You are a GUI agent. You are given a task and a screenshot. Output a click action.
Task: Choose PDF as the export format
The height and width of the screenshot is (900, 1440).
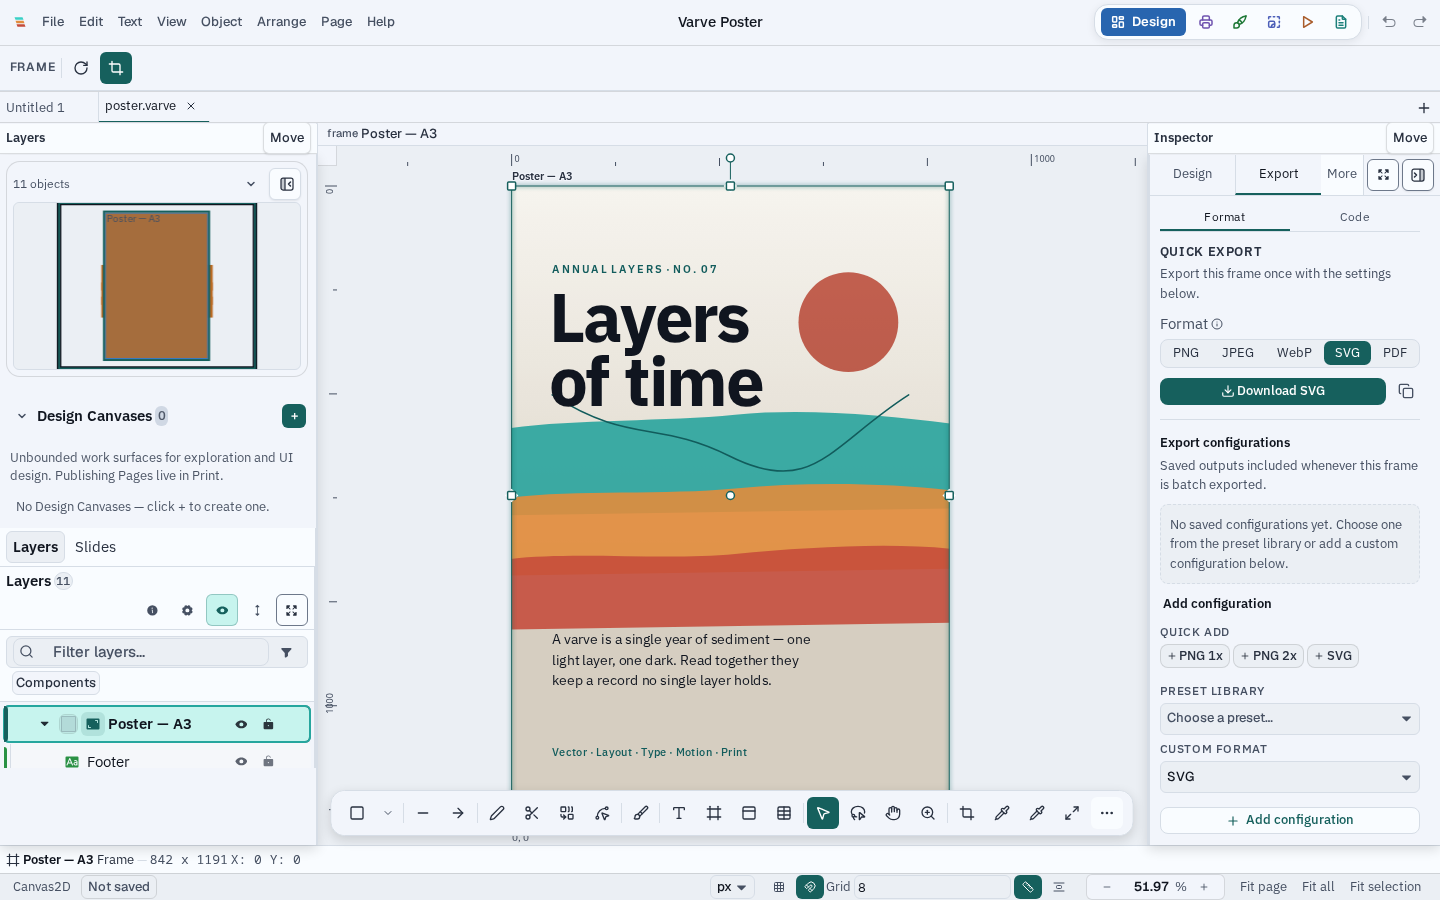tap(1395, 353)
